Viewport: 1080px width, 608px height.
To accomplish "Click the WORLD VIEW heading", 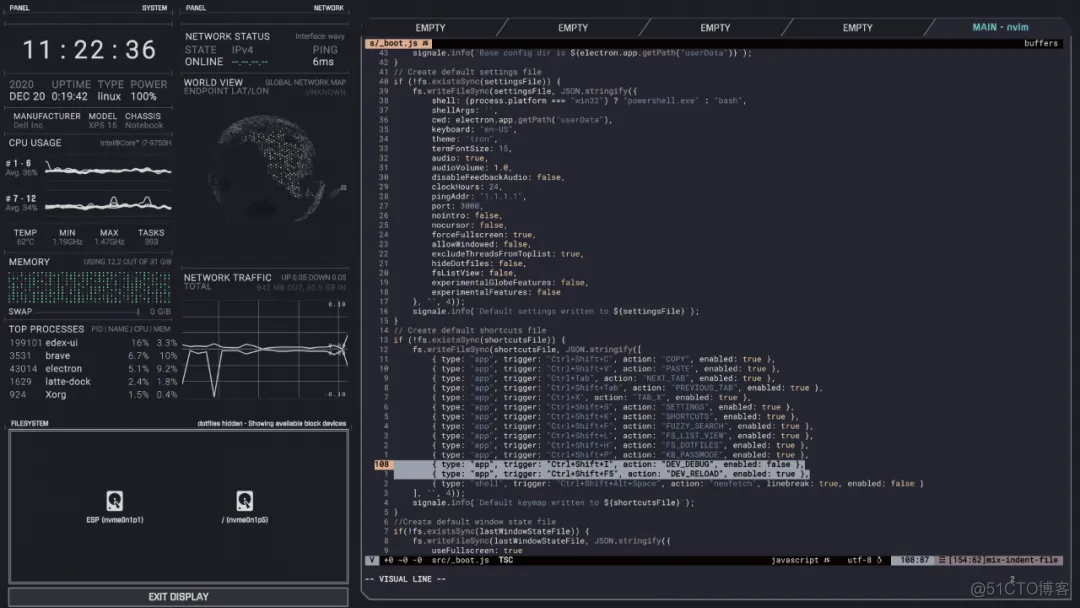I will click(x=213, y=83).
